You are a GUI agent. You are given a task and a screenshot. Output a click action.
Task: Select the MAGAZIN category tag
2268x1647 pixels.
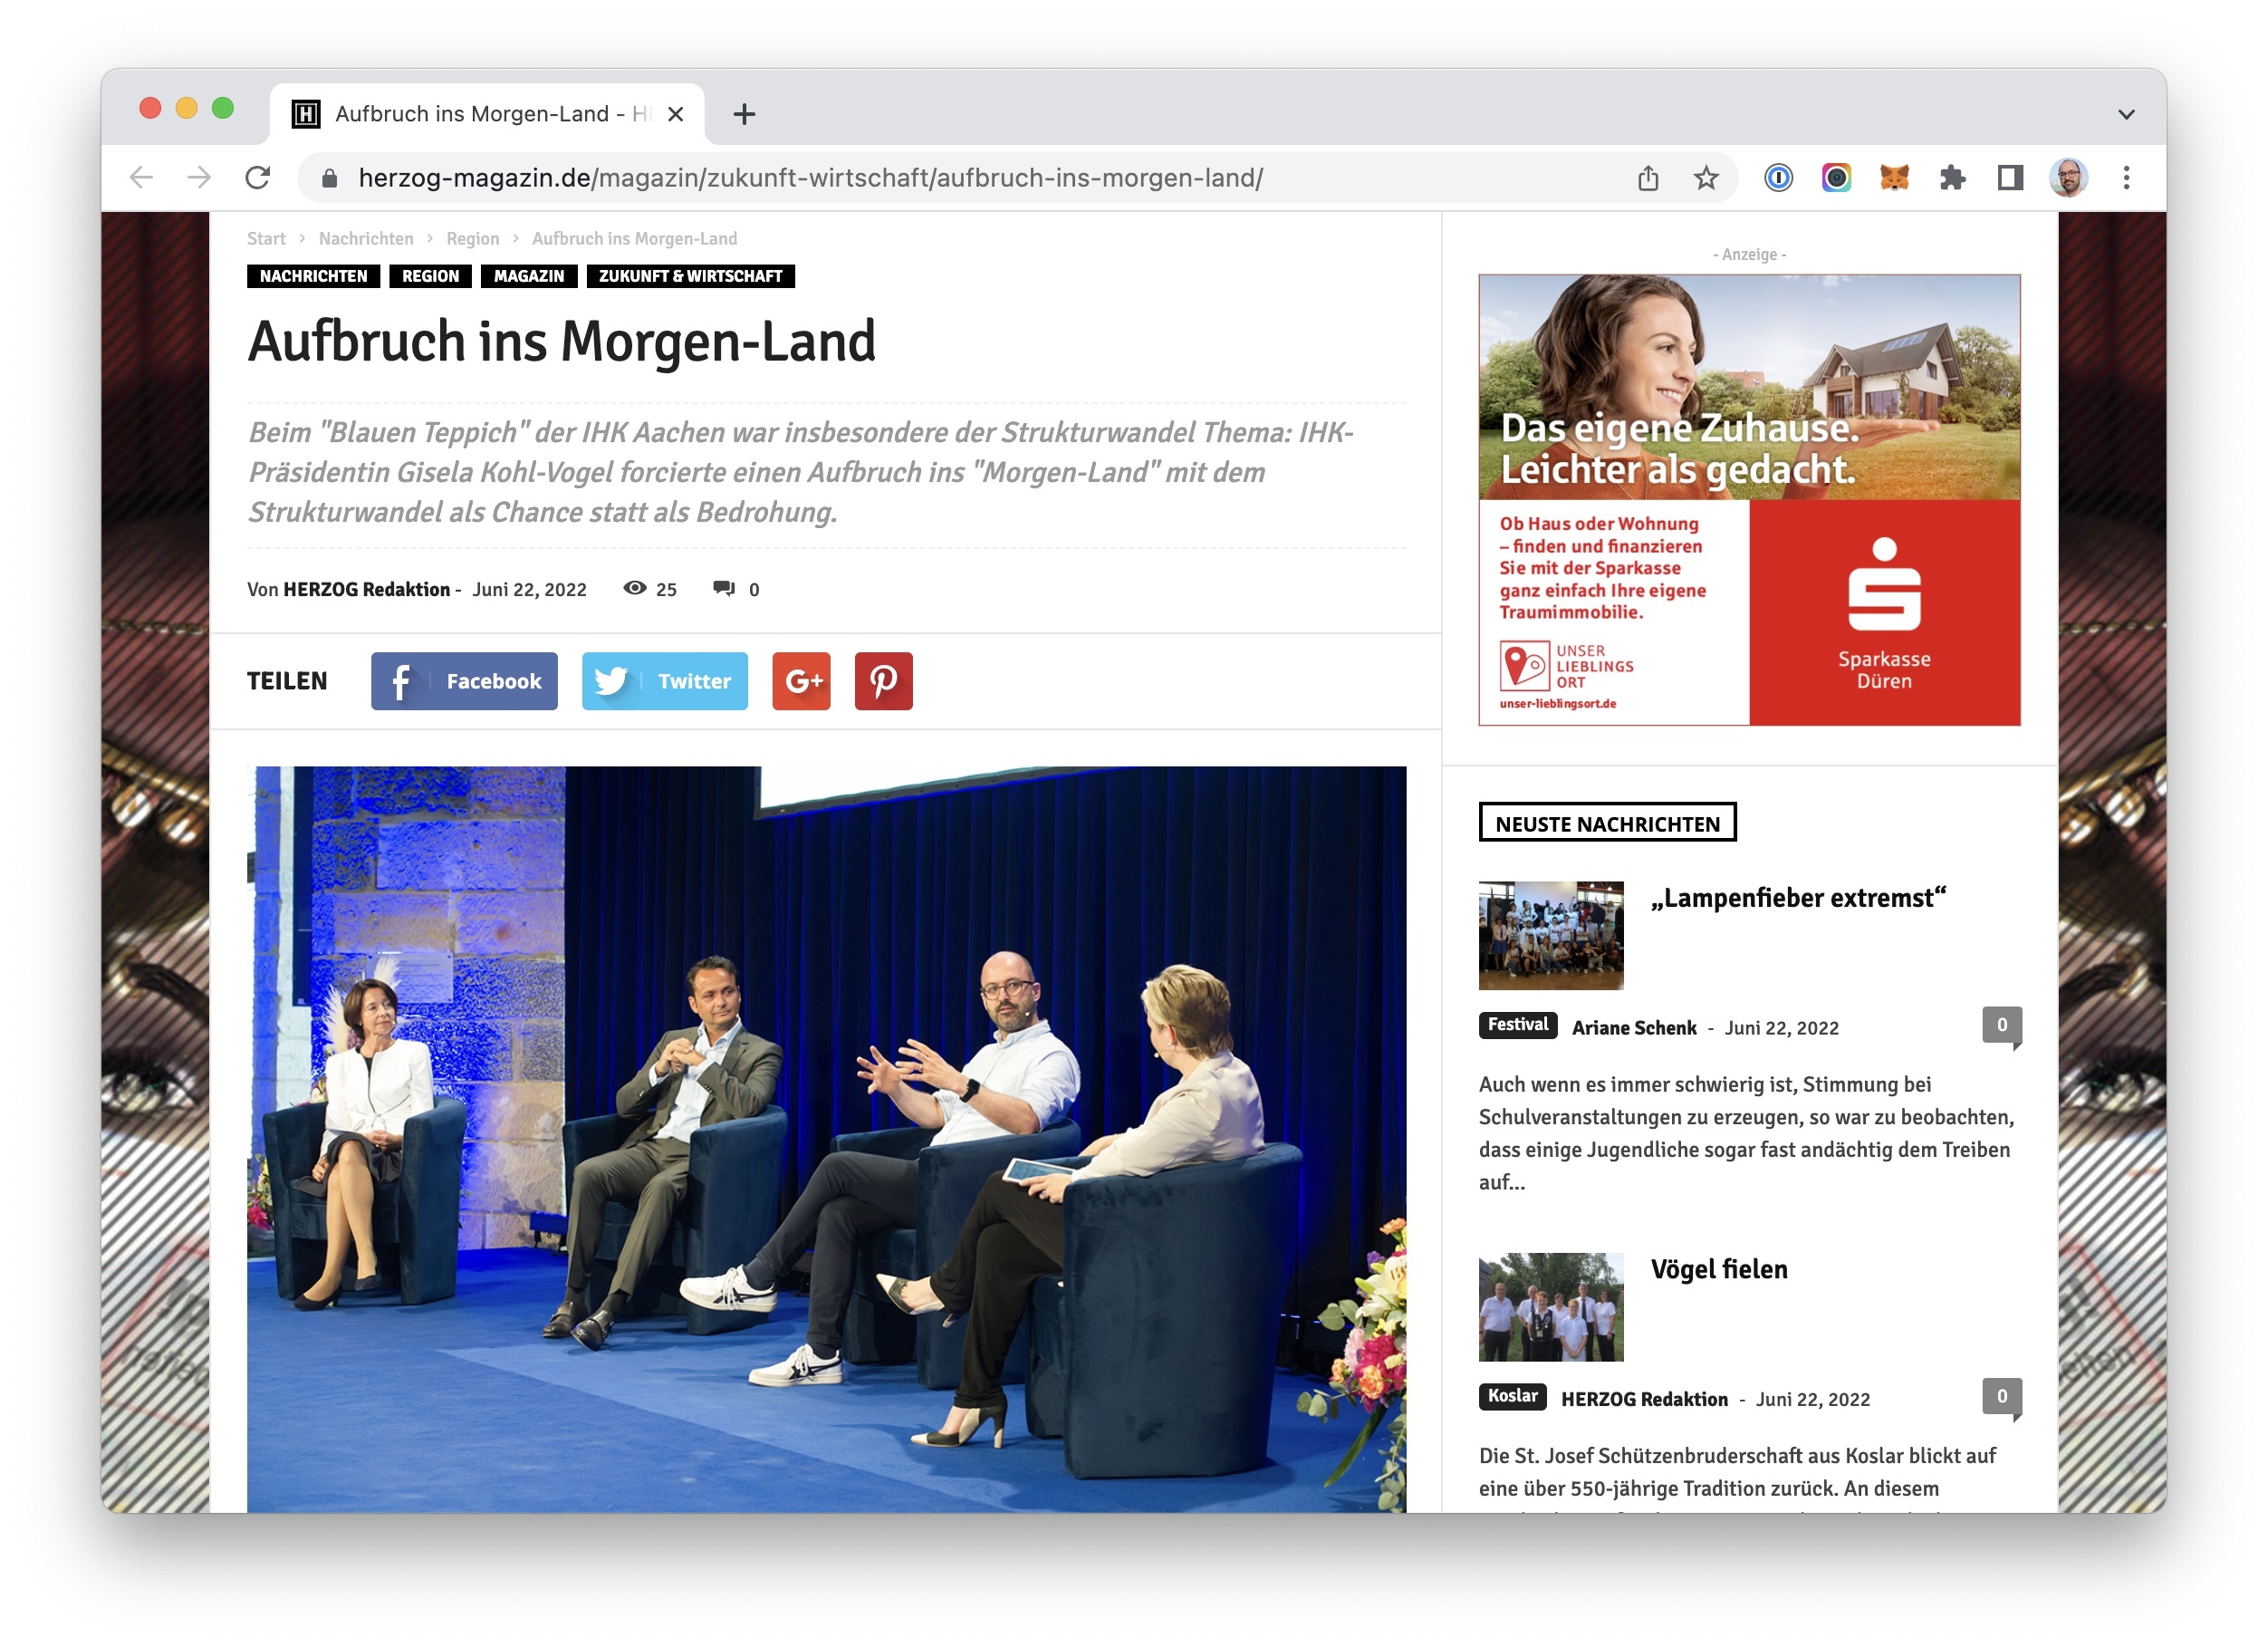(528, 276)
